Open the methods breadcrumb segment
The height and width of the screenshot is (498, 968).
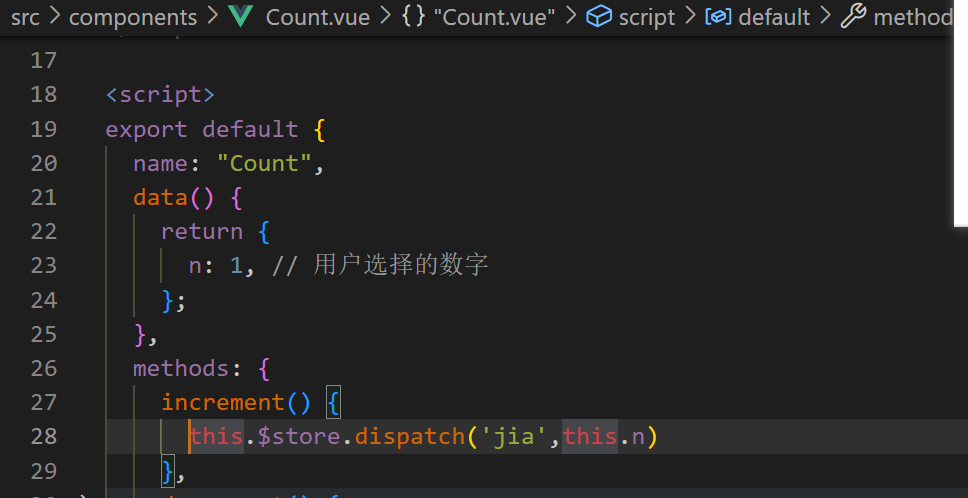pos(914,17)
